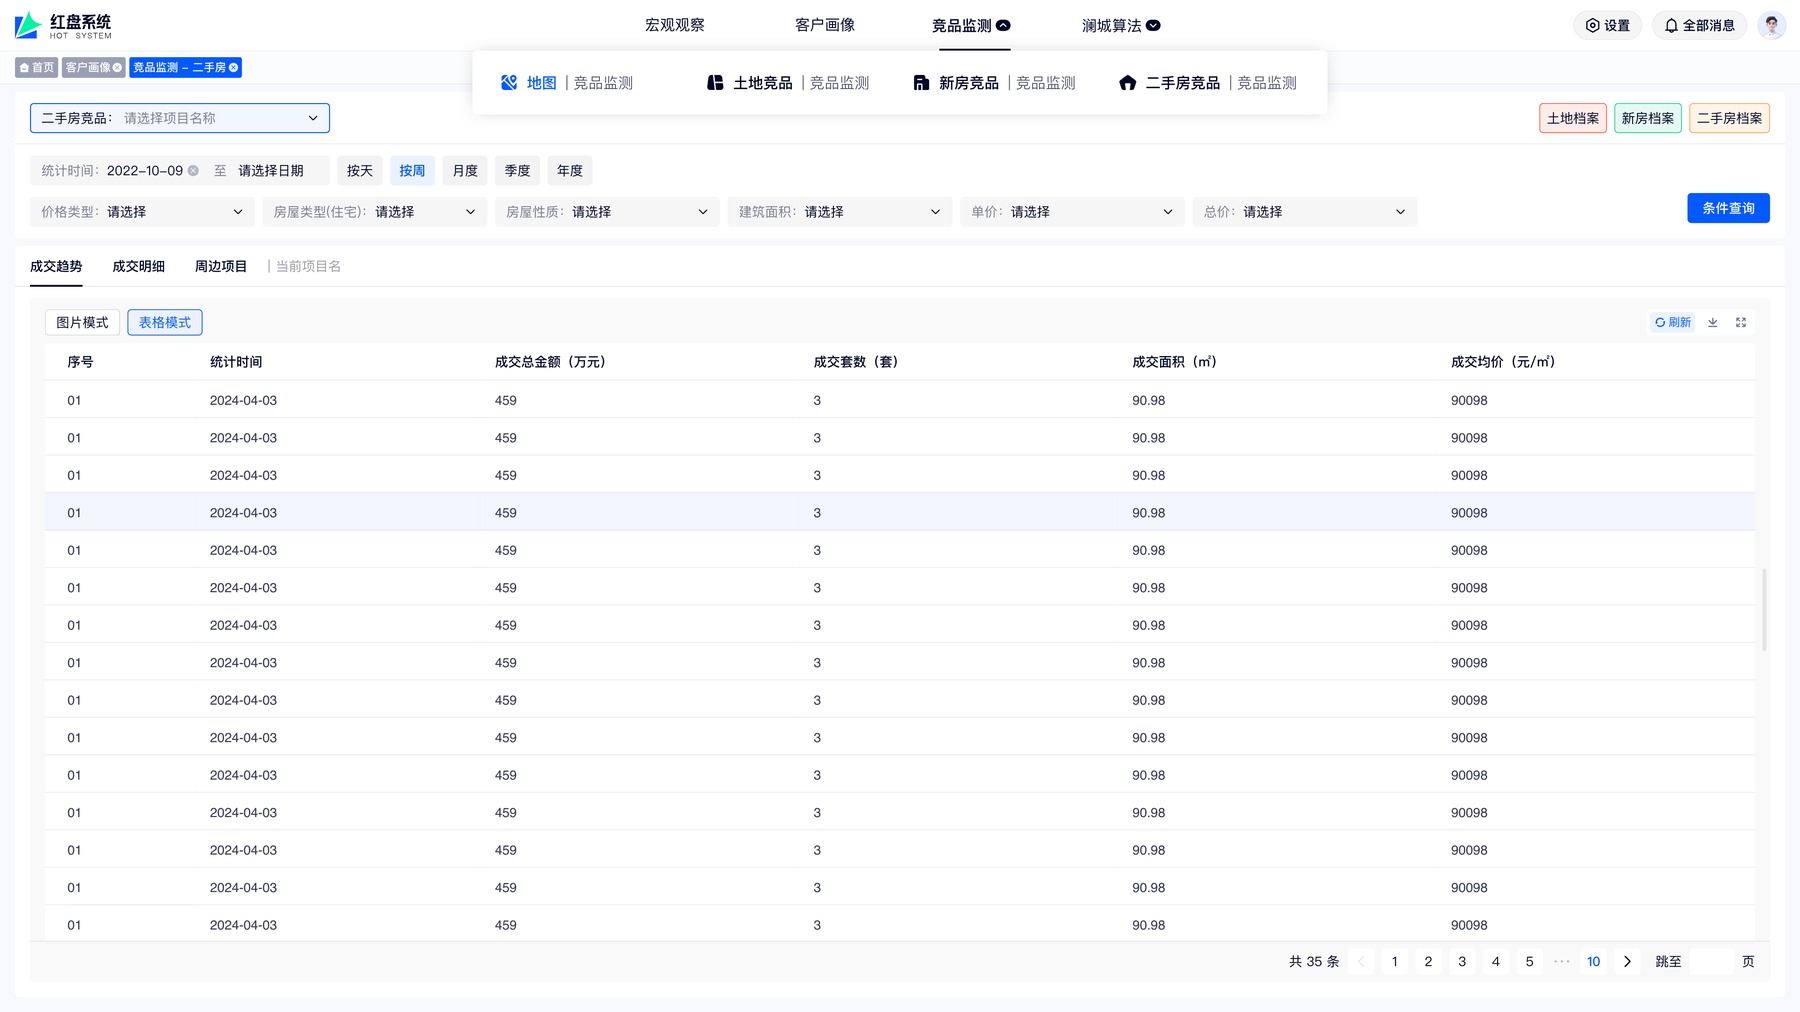Open 新房档案 archive
Screen dimensions: 1800x1012
click(x=1648, y=118)
